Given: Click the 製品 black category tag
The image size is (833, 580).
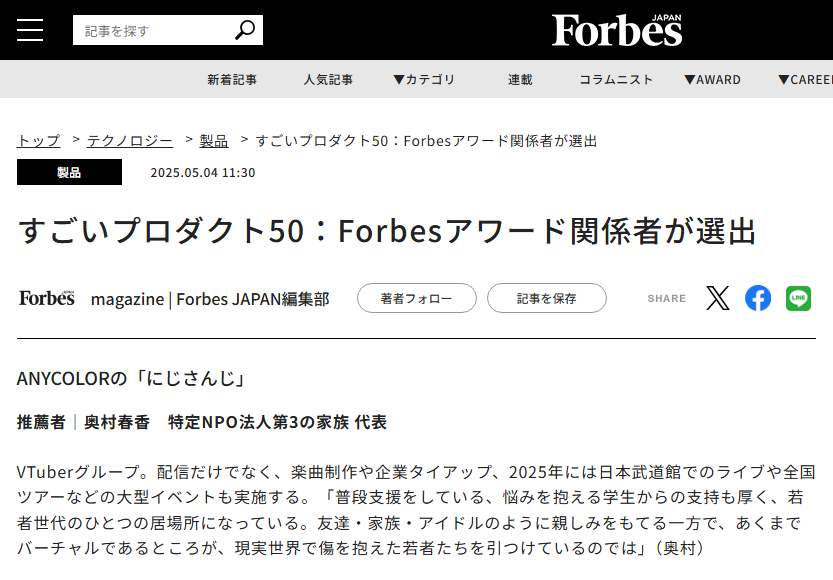Looking at the screenshot, I should coord(69,172).
